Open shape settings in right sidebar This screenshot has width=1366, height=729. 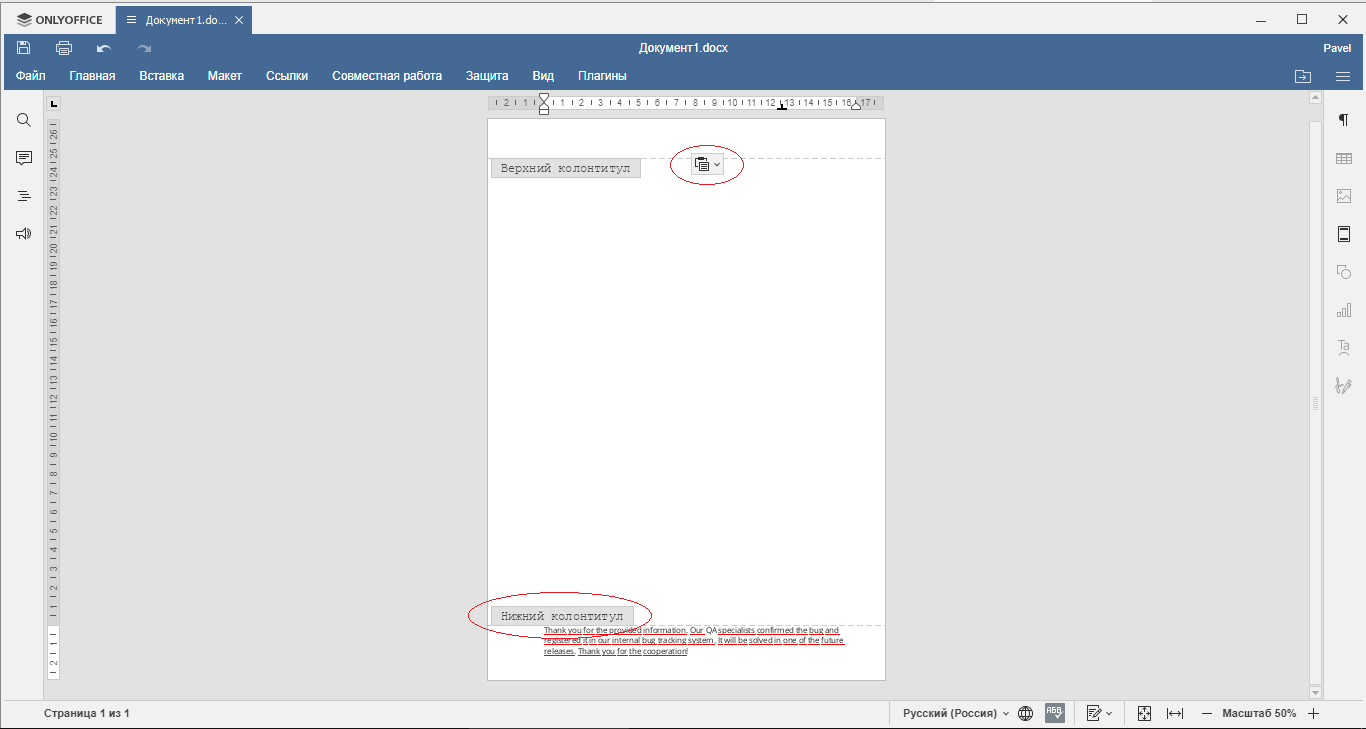[1344, 272]
